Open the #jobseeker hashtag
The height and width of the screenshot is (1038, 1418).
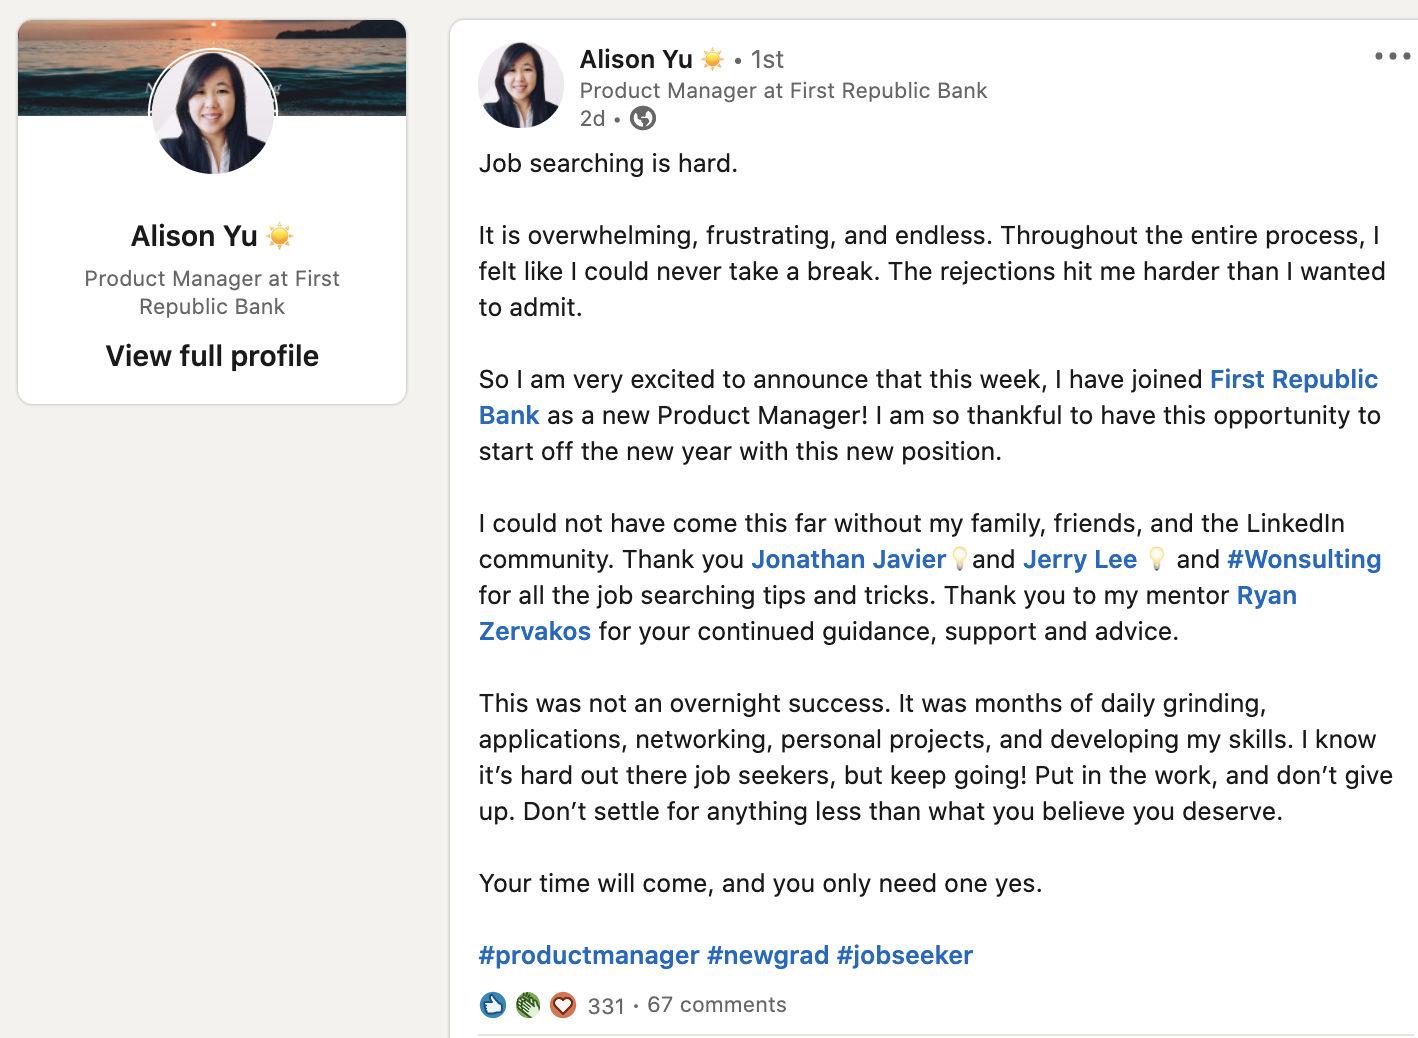(x=905, y=955)
